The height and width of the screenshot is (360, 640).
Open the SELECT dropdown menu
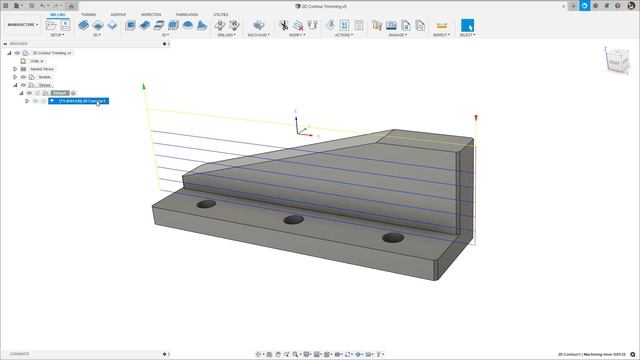[467, 35]
